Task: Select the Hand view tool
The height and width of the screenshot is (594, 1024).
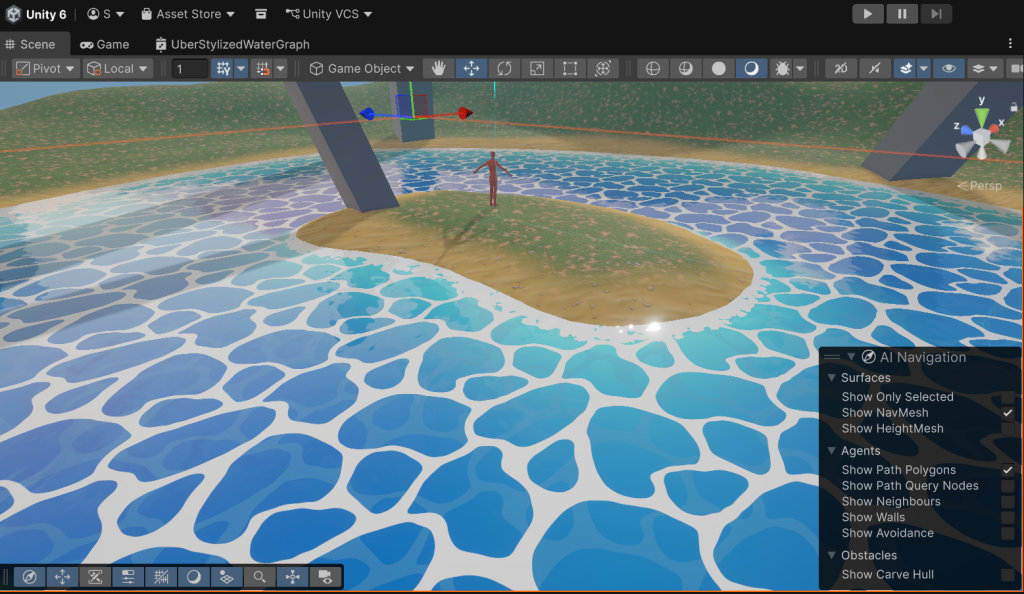Action: coord(437,69)
